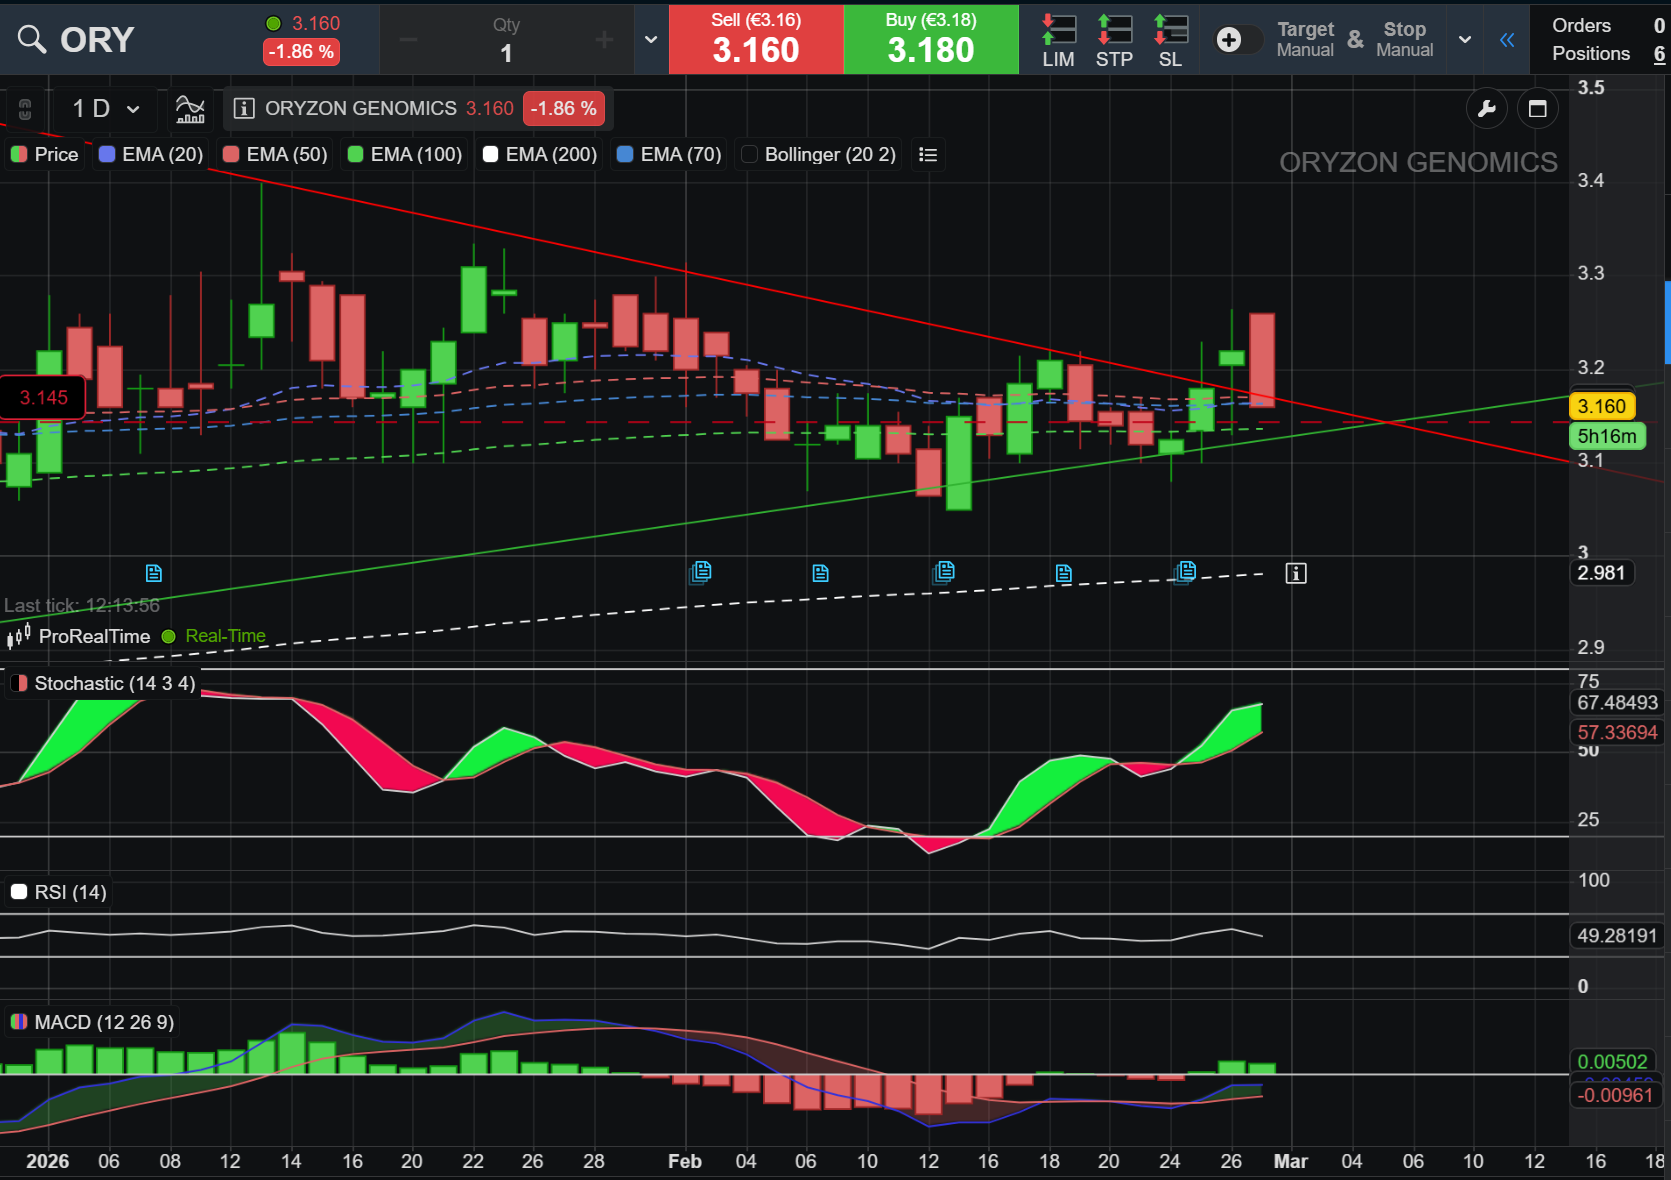Viewport: 1671px width, 1180px height.
Task: Toggle Bollinger (20 2) indicator visibility
Action: point(749,154)
